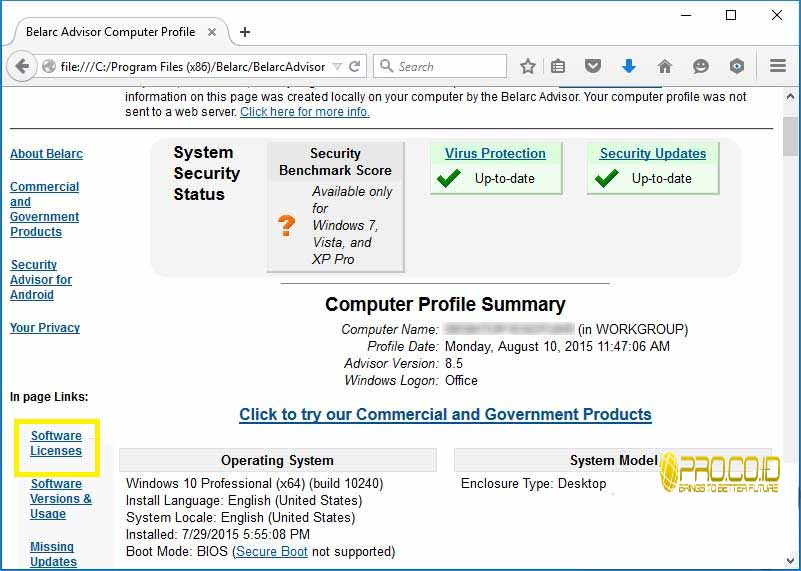Select Belarc Advisor Computer Profile tab
This screenshot has height=571, width=801.
tap(111, 32)
